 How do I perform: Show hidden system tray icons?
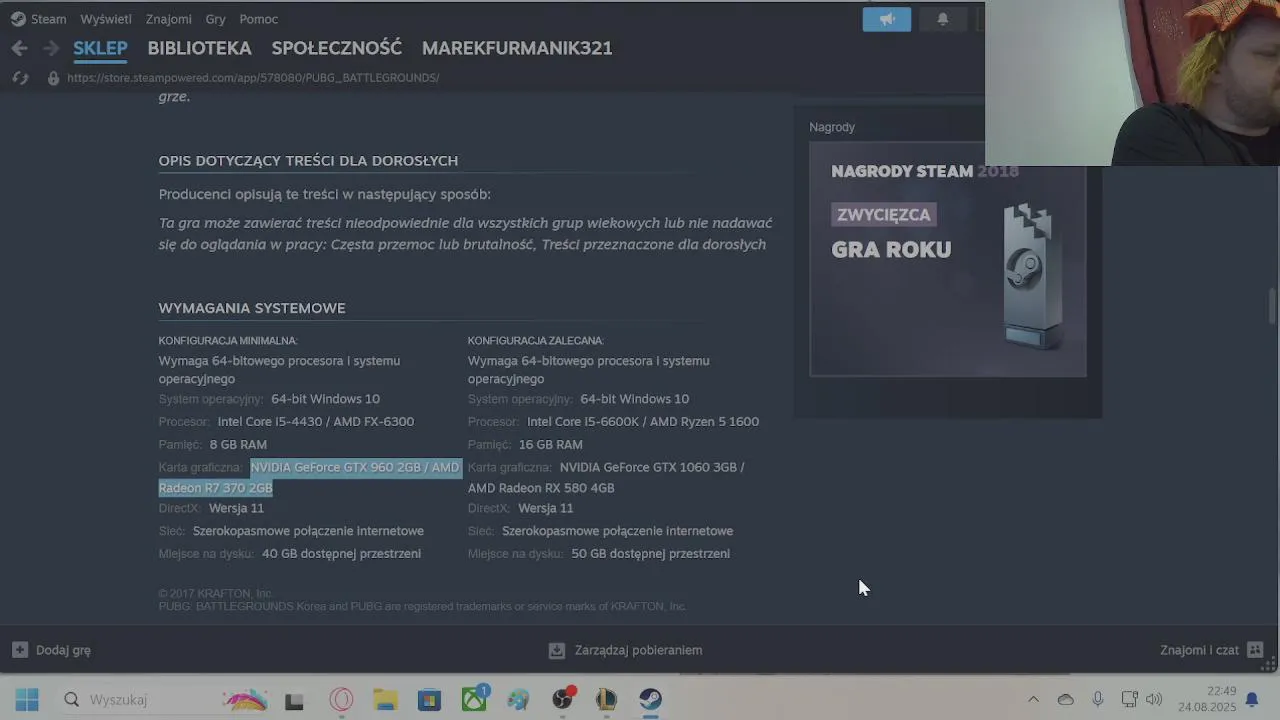[x=1033, y=700]
